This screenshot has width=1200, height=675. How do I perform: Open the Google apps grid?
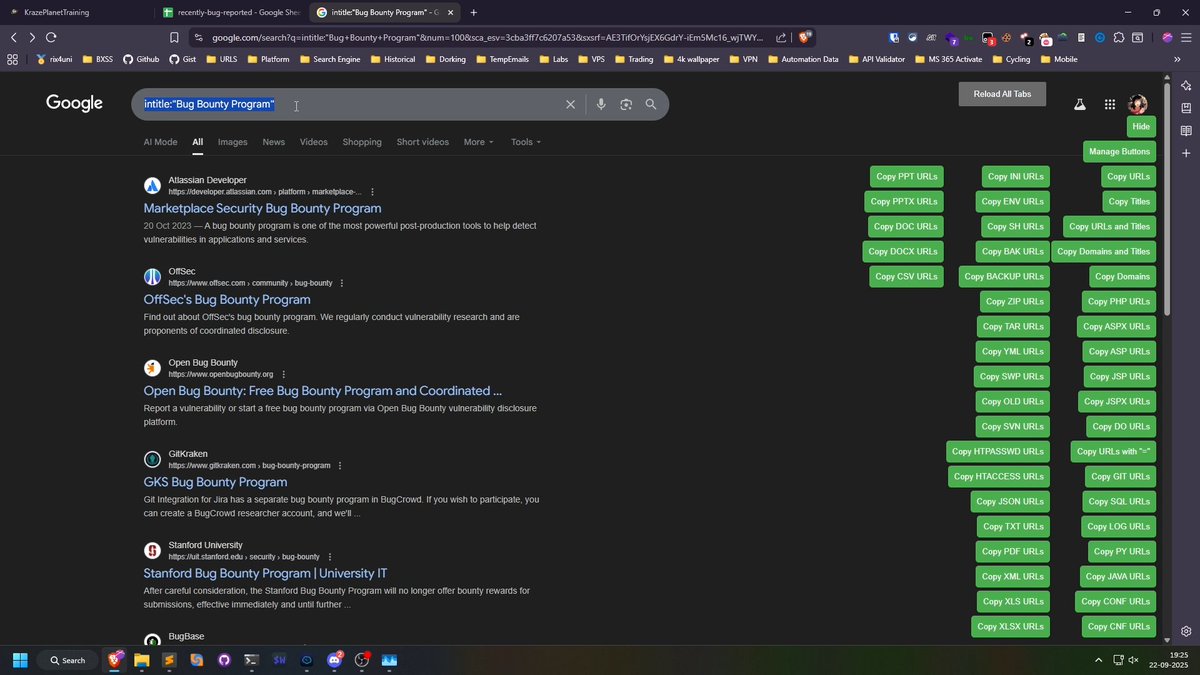[1110, 104]
